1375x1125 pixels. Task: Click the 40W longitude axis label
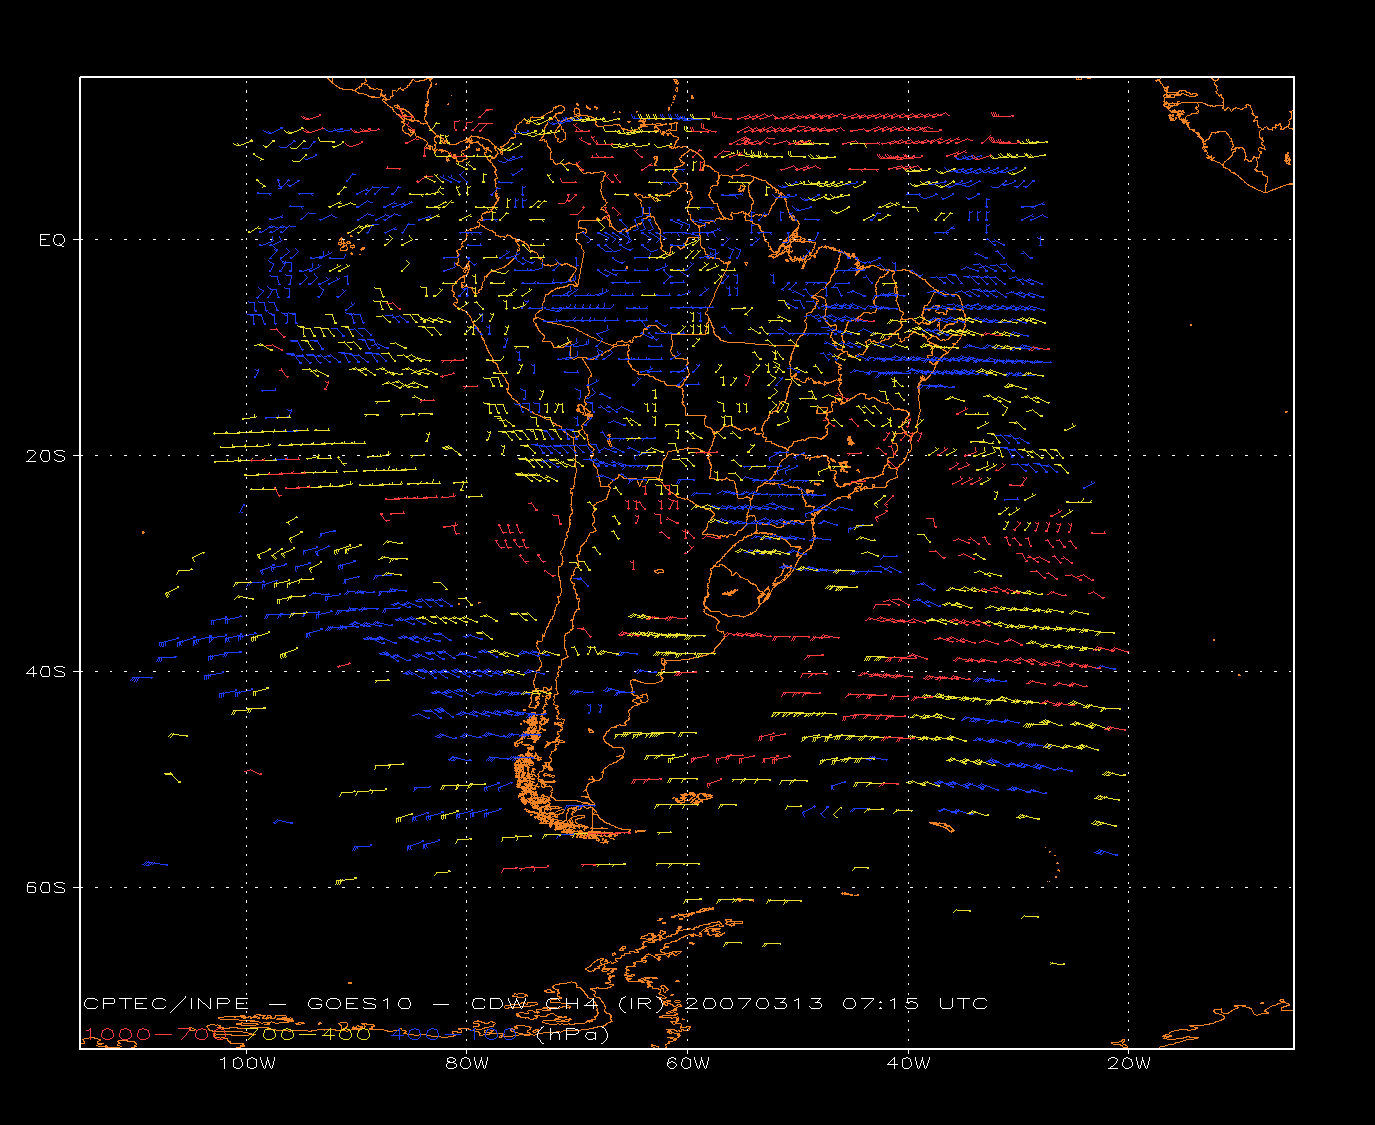(x=908, y=1064)
